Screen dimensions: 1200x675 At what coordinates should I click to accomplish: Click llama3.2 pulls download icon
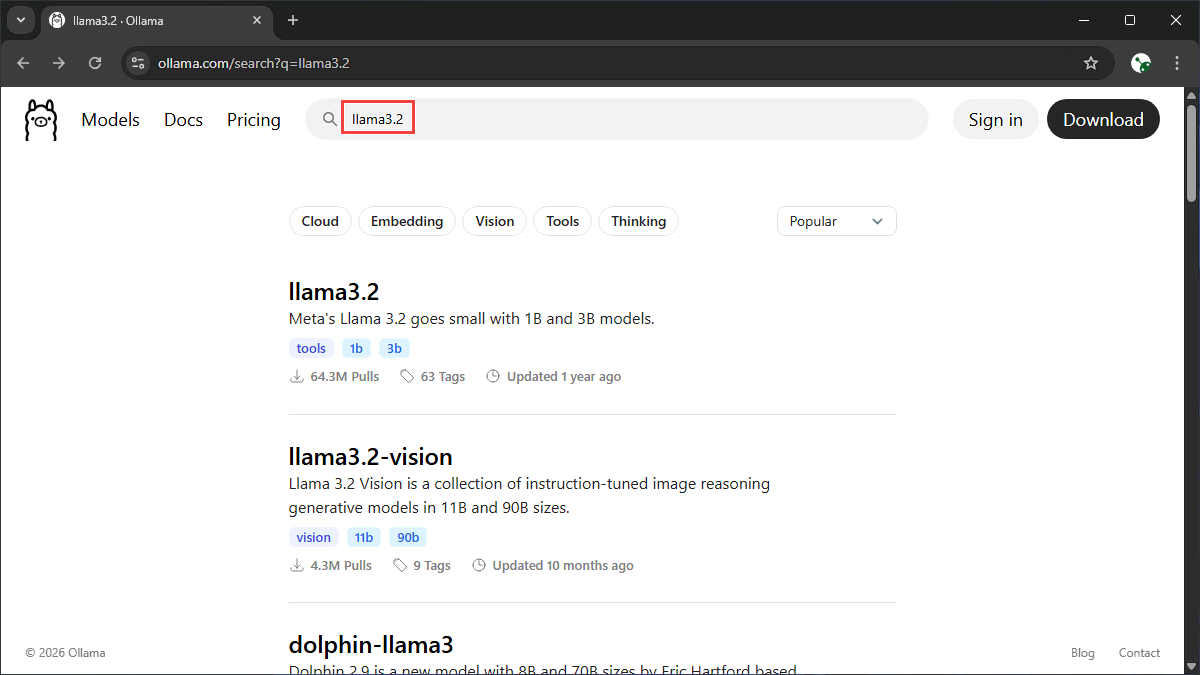pyautogui.click(x=296, y=377)
